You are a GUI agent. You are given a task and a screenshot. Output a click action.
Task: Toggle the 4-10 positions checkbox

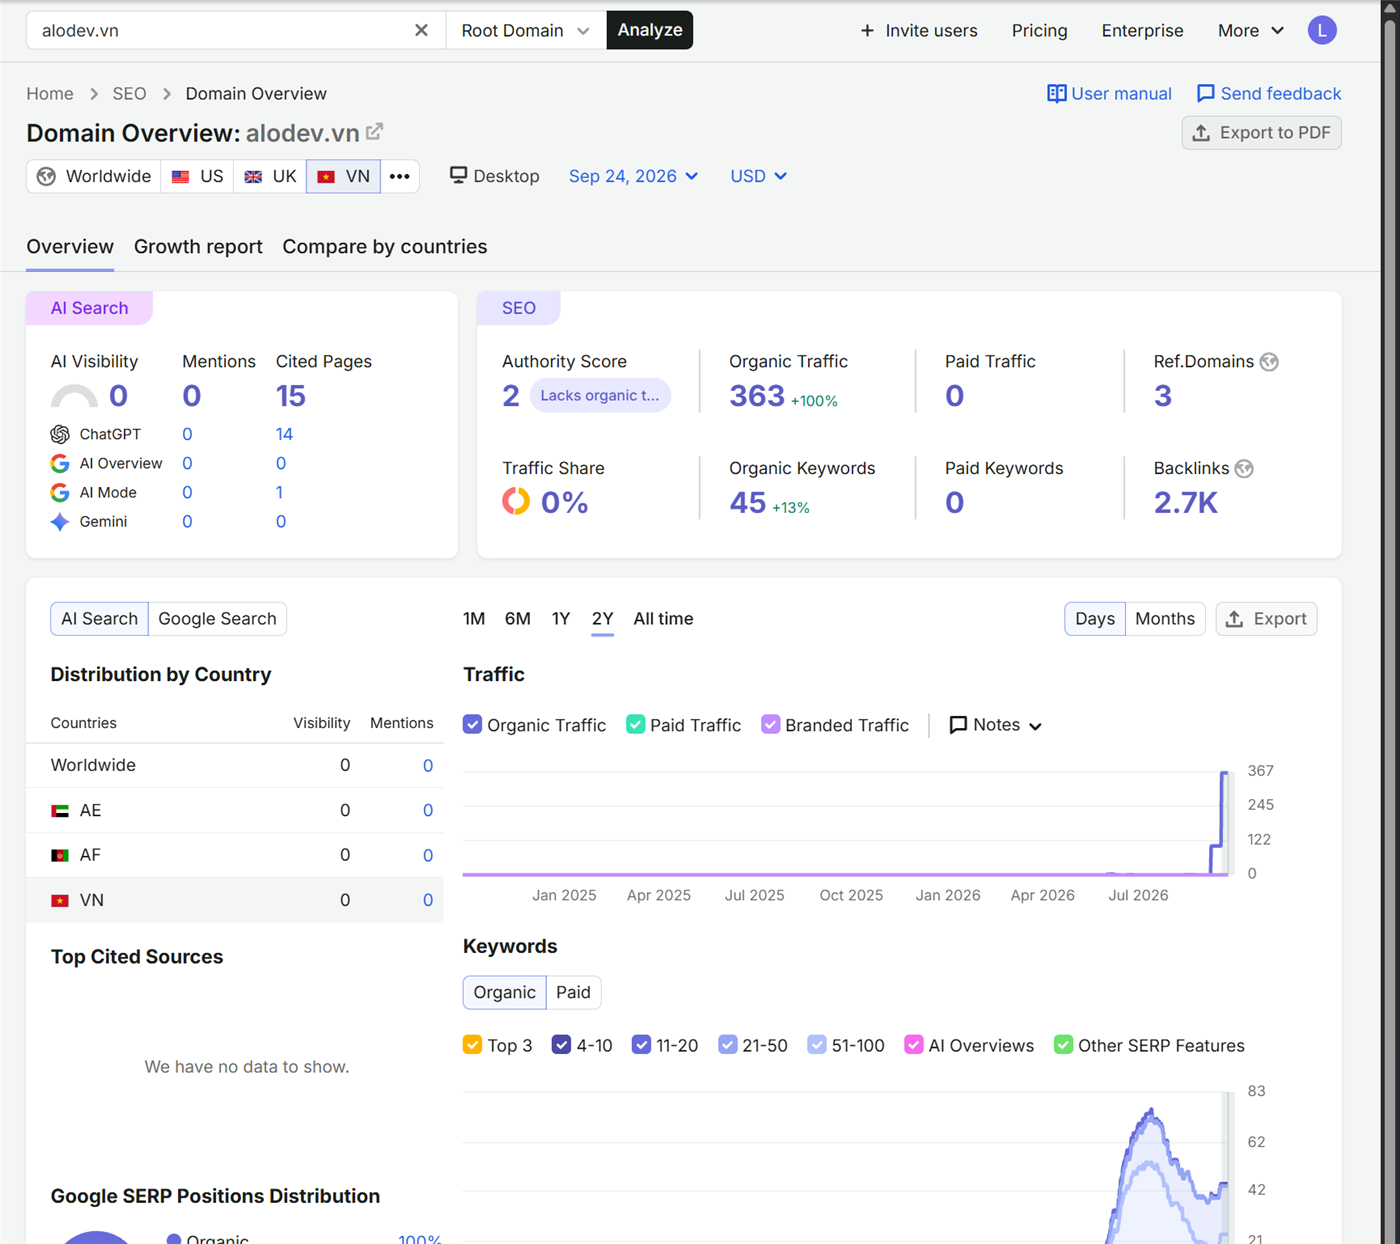pyautogui.click(x=561, y=1044)
